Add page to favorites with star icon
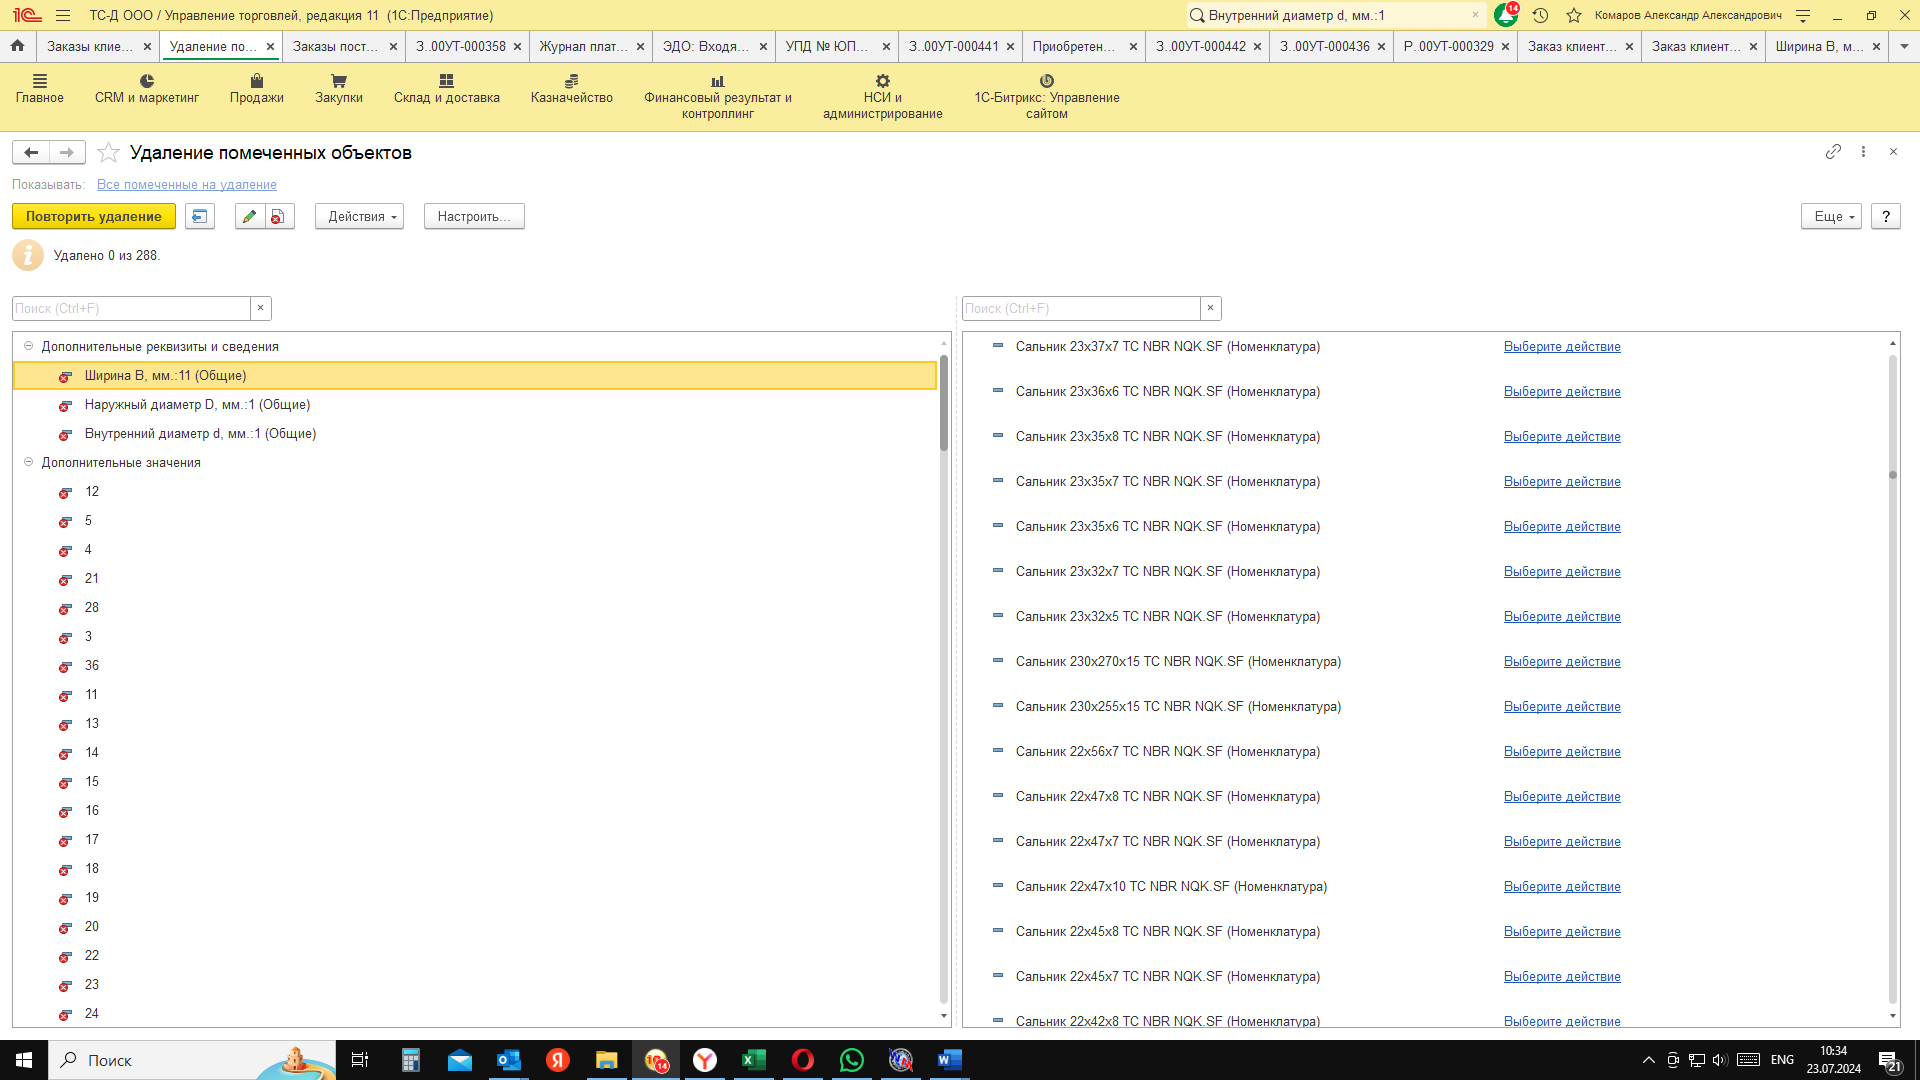This screenshot has height=1080, width=1920. click(109, 152)
